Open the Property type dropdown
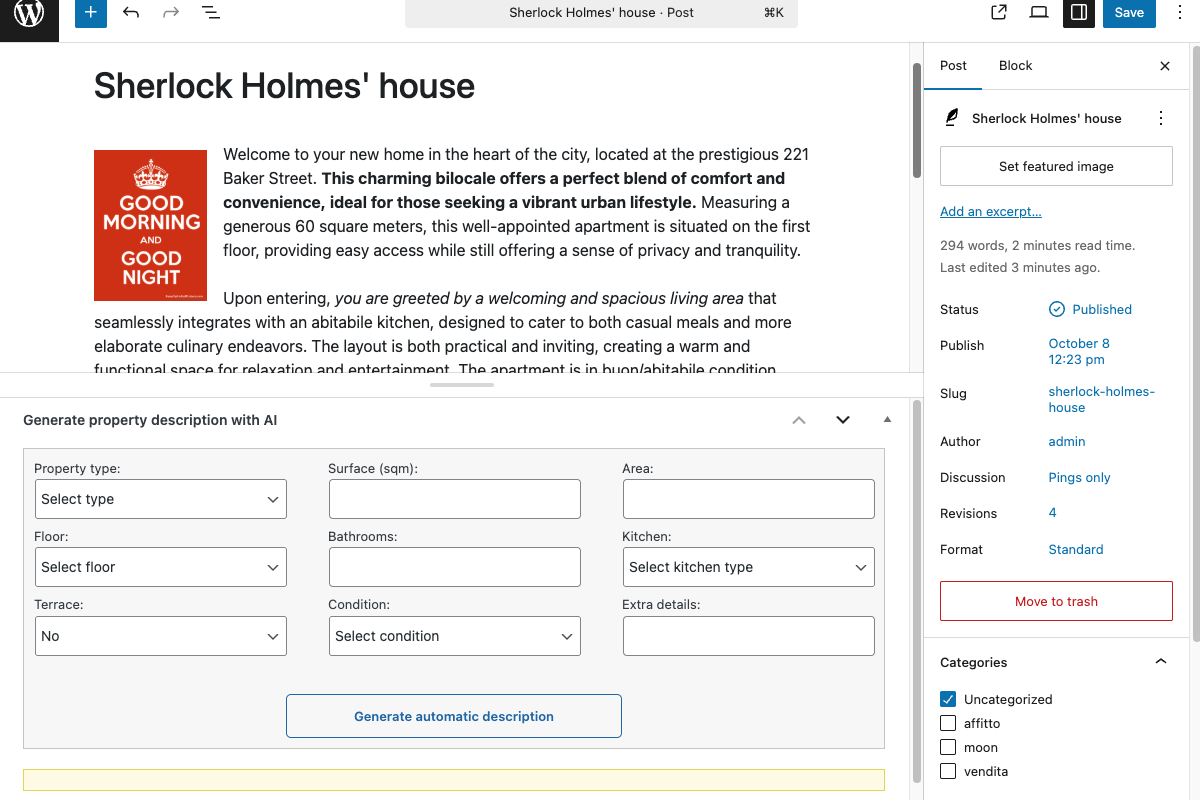The image size is (1200, 800). pos(160,498)
